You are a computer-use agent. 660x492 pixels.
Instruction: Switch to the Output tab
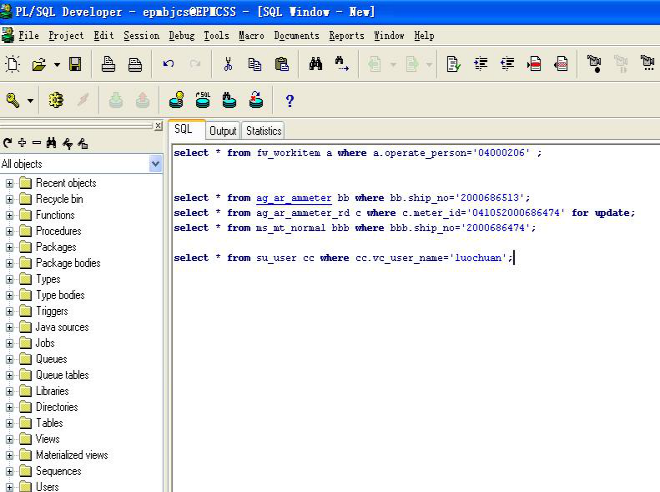223,131
